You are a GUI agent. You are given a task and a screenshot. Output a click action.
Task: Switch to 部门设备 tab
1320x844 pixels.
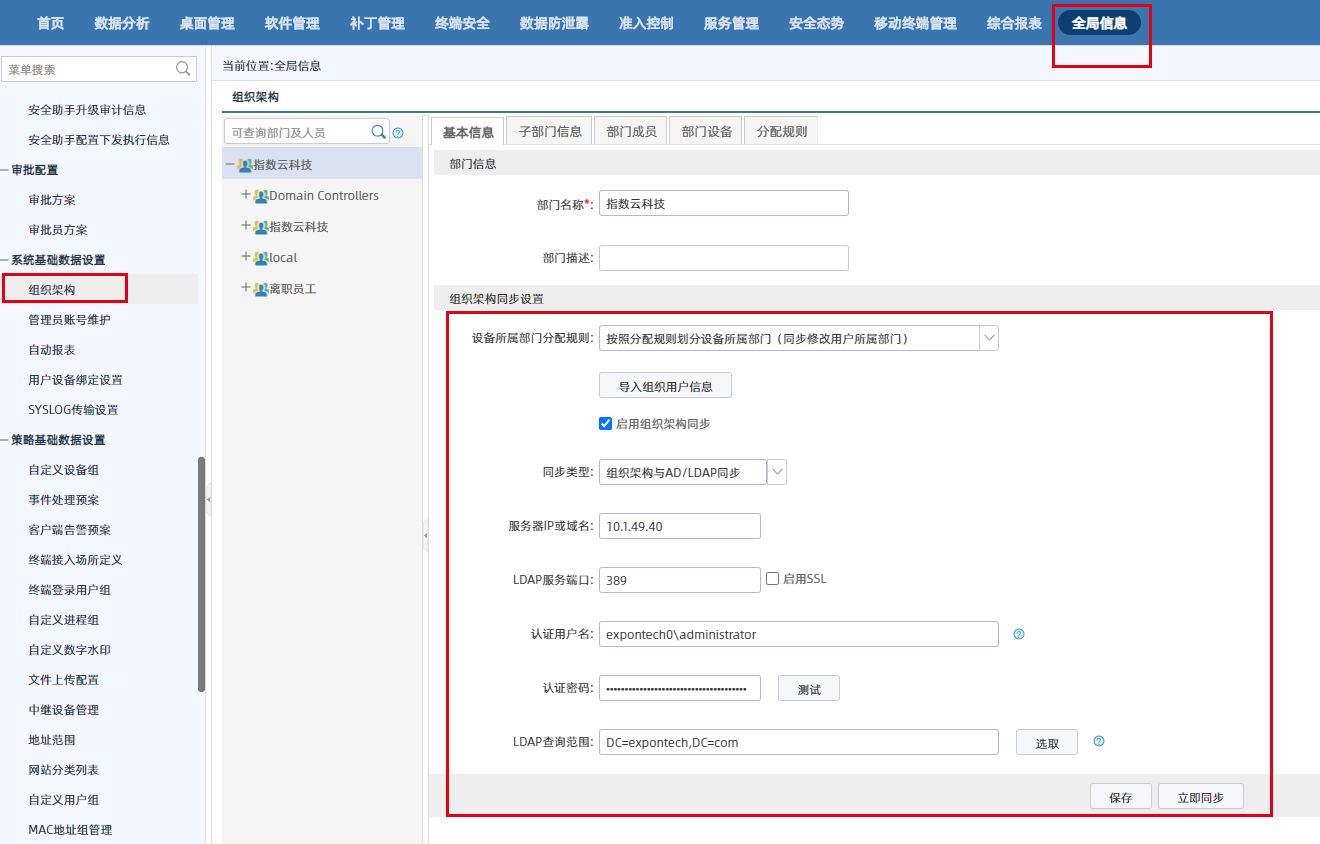706,131
